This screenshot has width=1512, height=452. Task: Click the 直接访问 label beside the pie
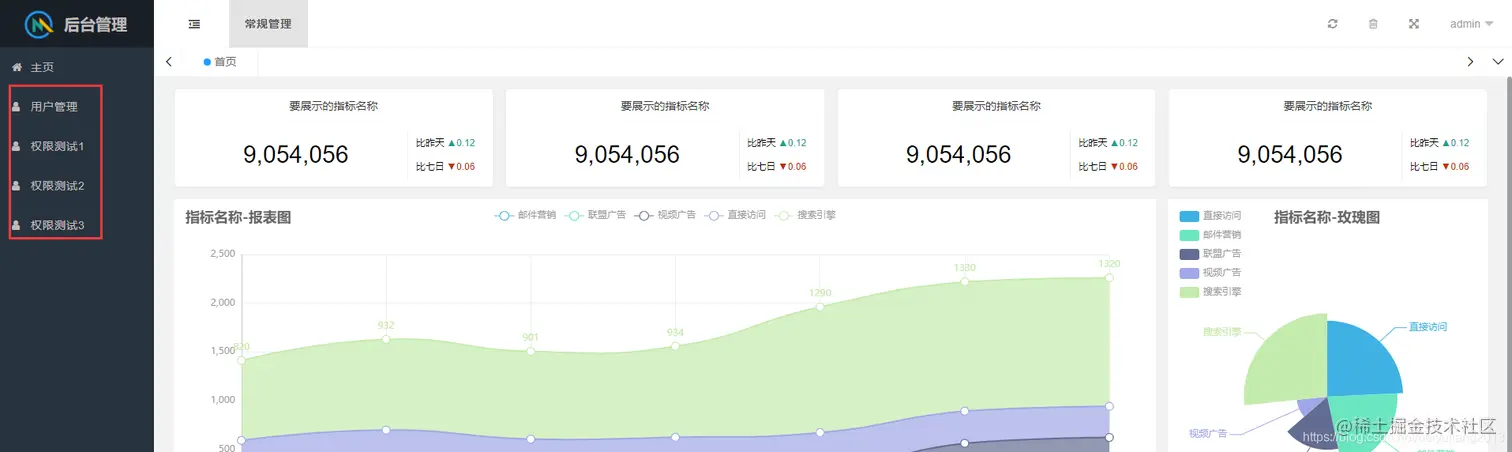tap(1428, 327)
